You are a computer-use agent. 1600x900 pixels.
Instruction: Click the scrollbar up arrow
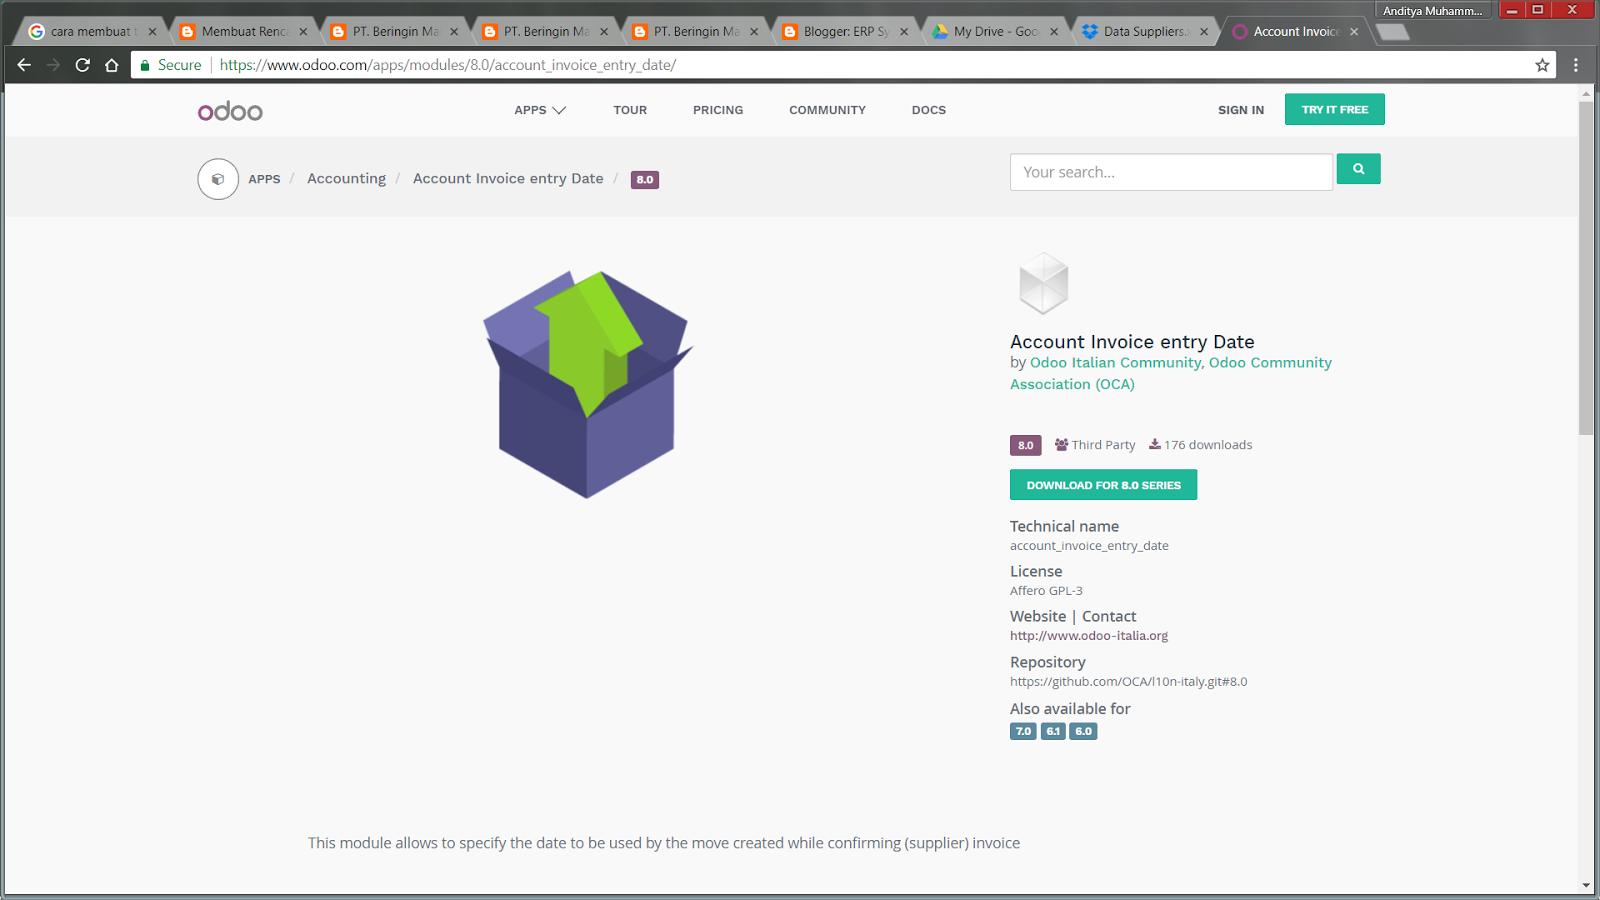pyautogui.click(x=1586, y=93)
